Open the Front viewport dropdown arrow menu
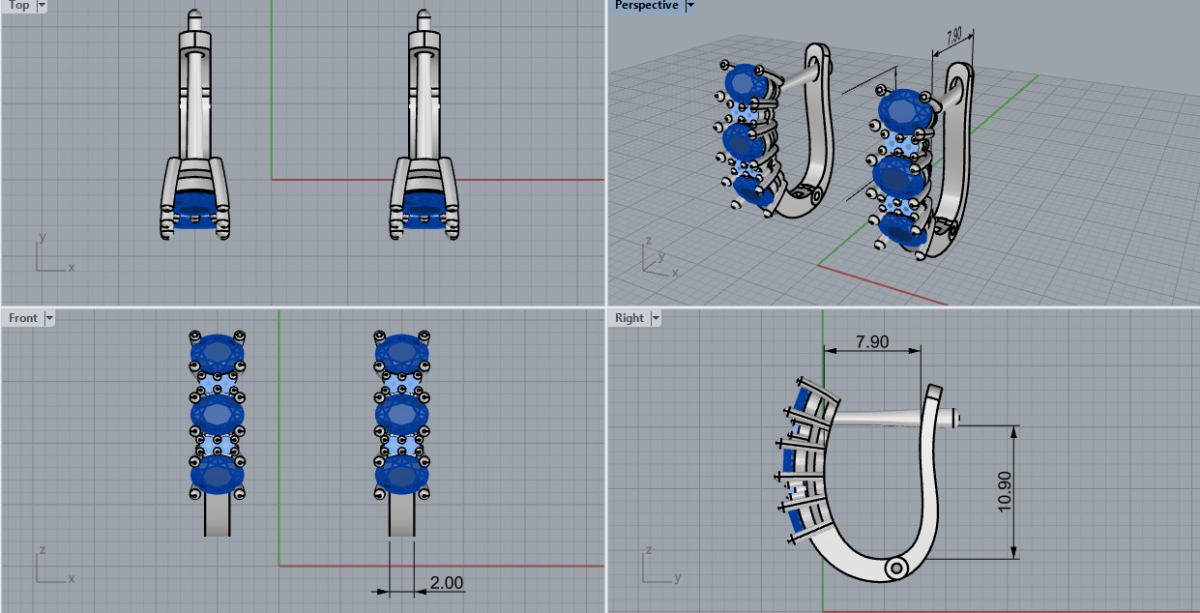The width and height of the screenshot is (1200, 613). pos(50,318)
